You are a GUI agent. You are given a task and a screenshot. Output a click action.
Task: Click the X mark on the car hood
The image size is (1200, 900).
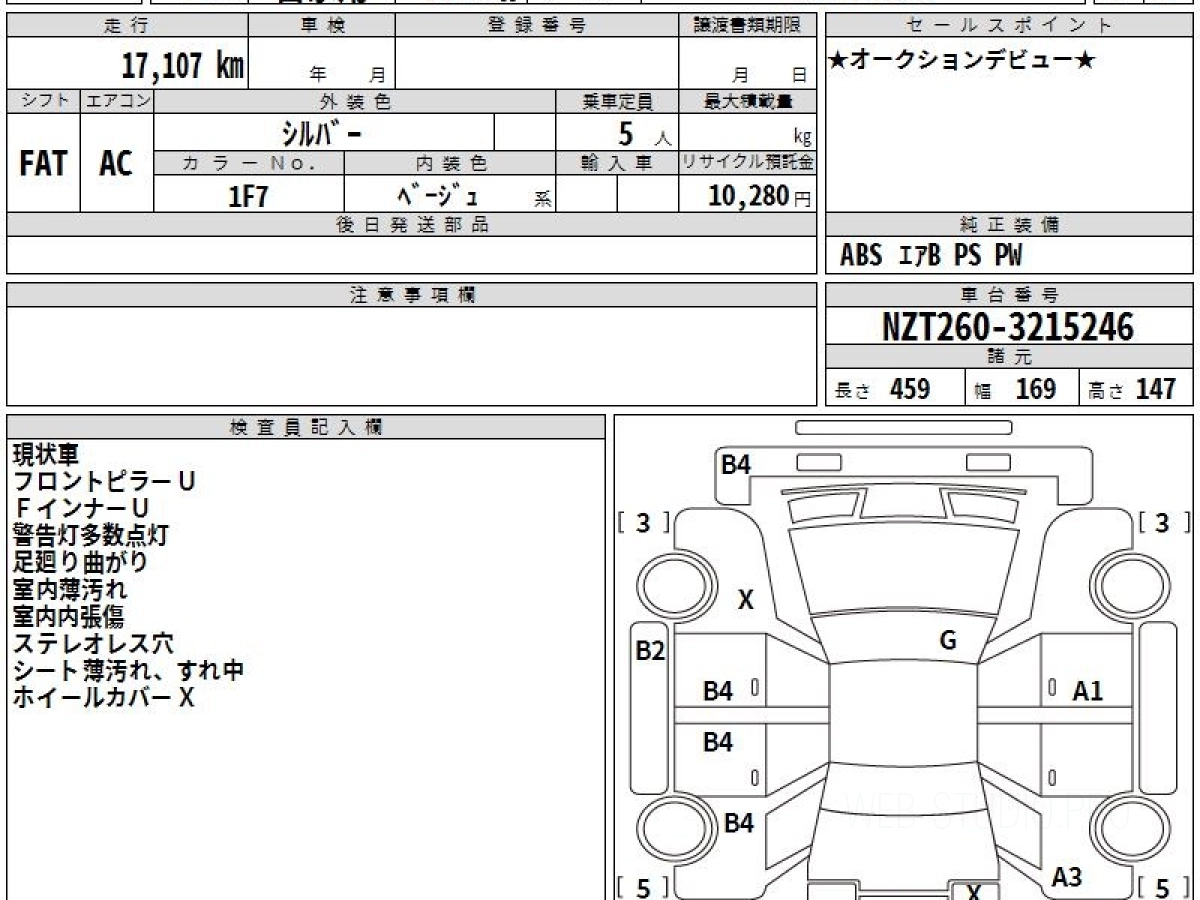(x=746, y=601)
